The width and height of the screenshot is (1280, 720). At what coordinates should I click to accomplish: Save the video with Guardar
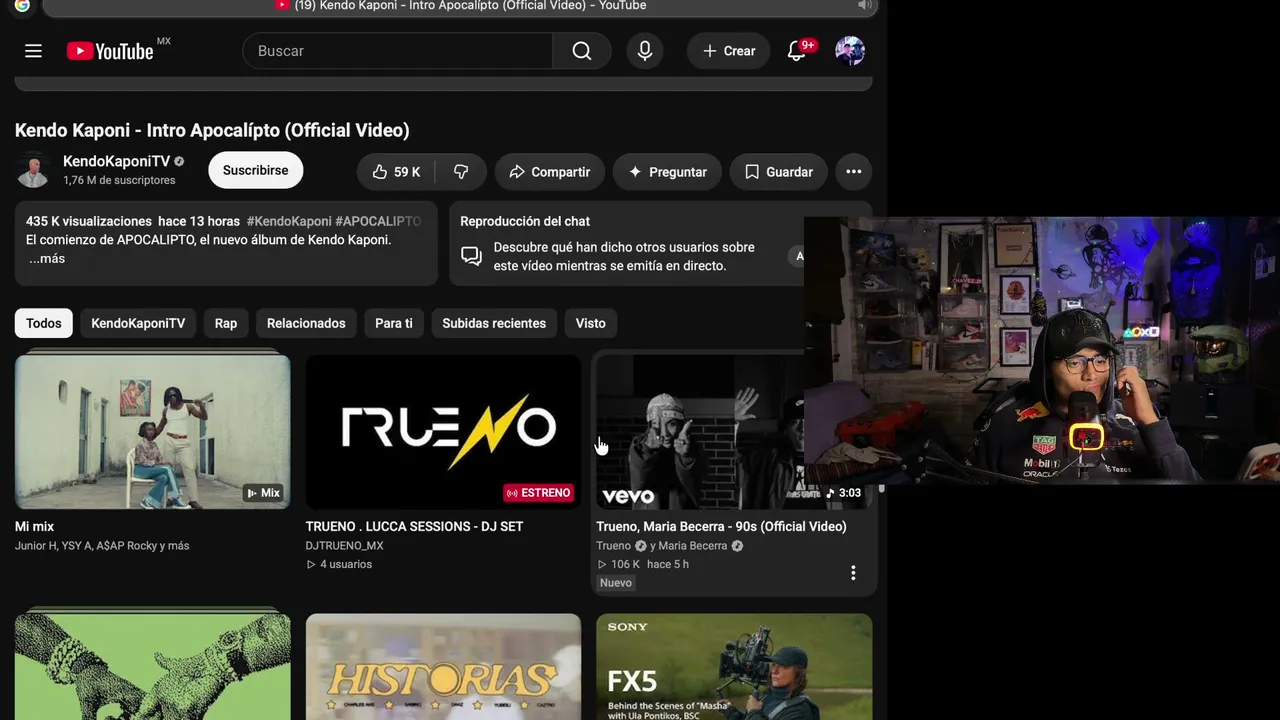click(x=779, y=172)
